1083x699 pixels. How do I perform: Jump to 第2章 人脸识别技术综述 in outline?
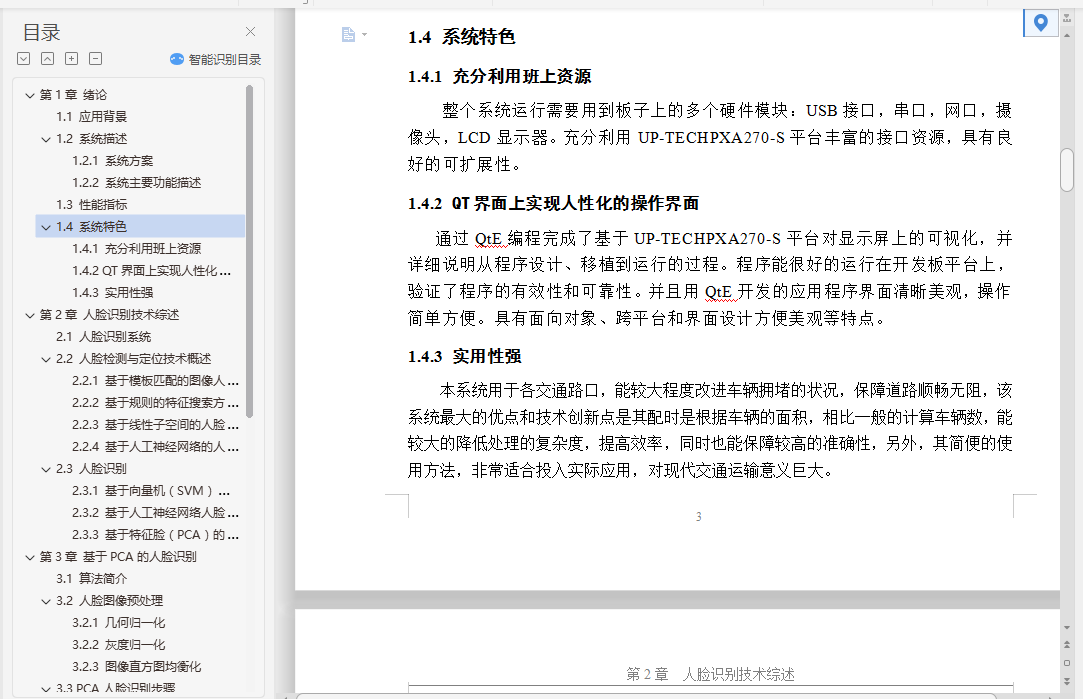[109, 315]
